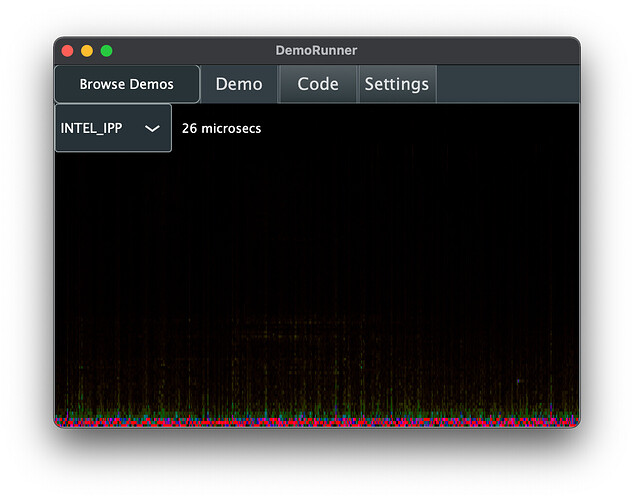Open the Code tab
Viewport: 635px width, 500px height.
[318, 84]
